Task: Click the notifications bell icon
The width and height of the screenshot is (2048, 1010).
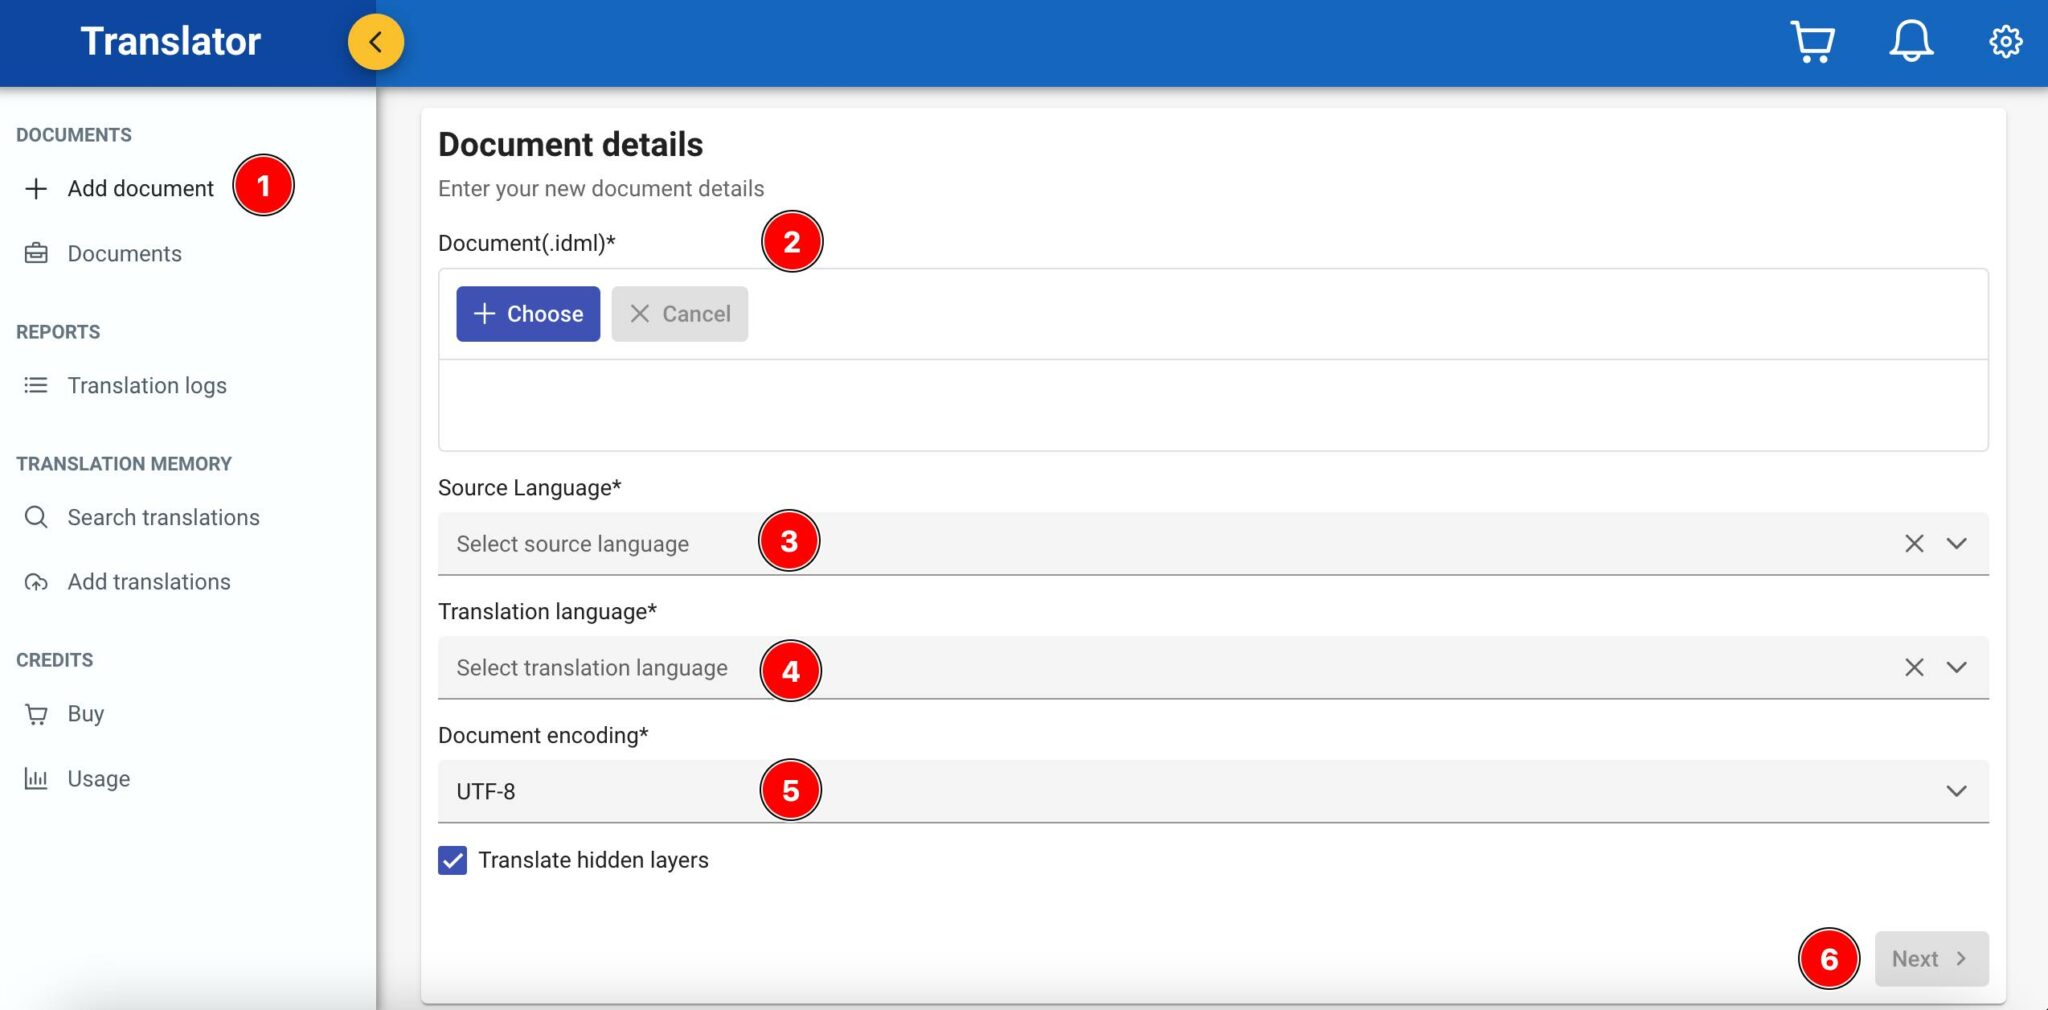Action: 1910,42
